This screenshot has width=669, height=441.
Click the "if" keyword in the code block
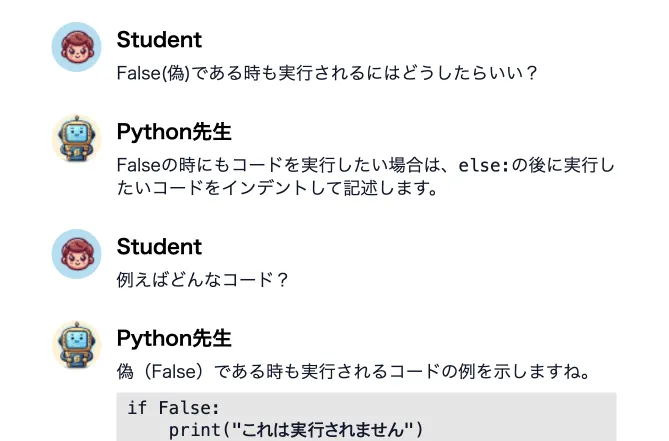(x=137, y=408)
